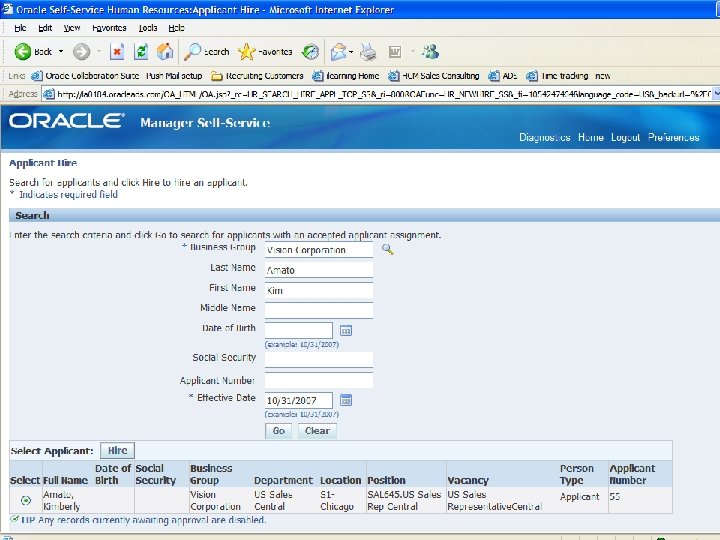Image resolution: width=720 pixels, height=540 pixels.
Task: Click in the Date of Birth field
Action: 298,331
